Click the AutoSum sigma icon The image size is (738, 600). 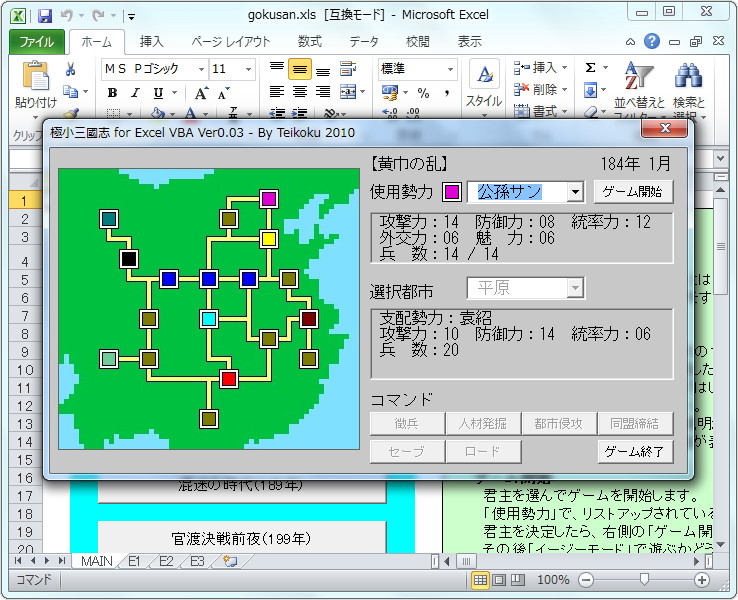(x=590, y=68)
